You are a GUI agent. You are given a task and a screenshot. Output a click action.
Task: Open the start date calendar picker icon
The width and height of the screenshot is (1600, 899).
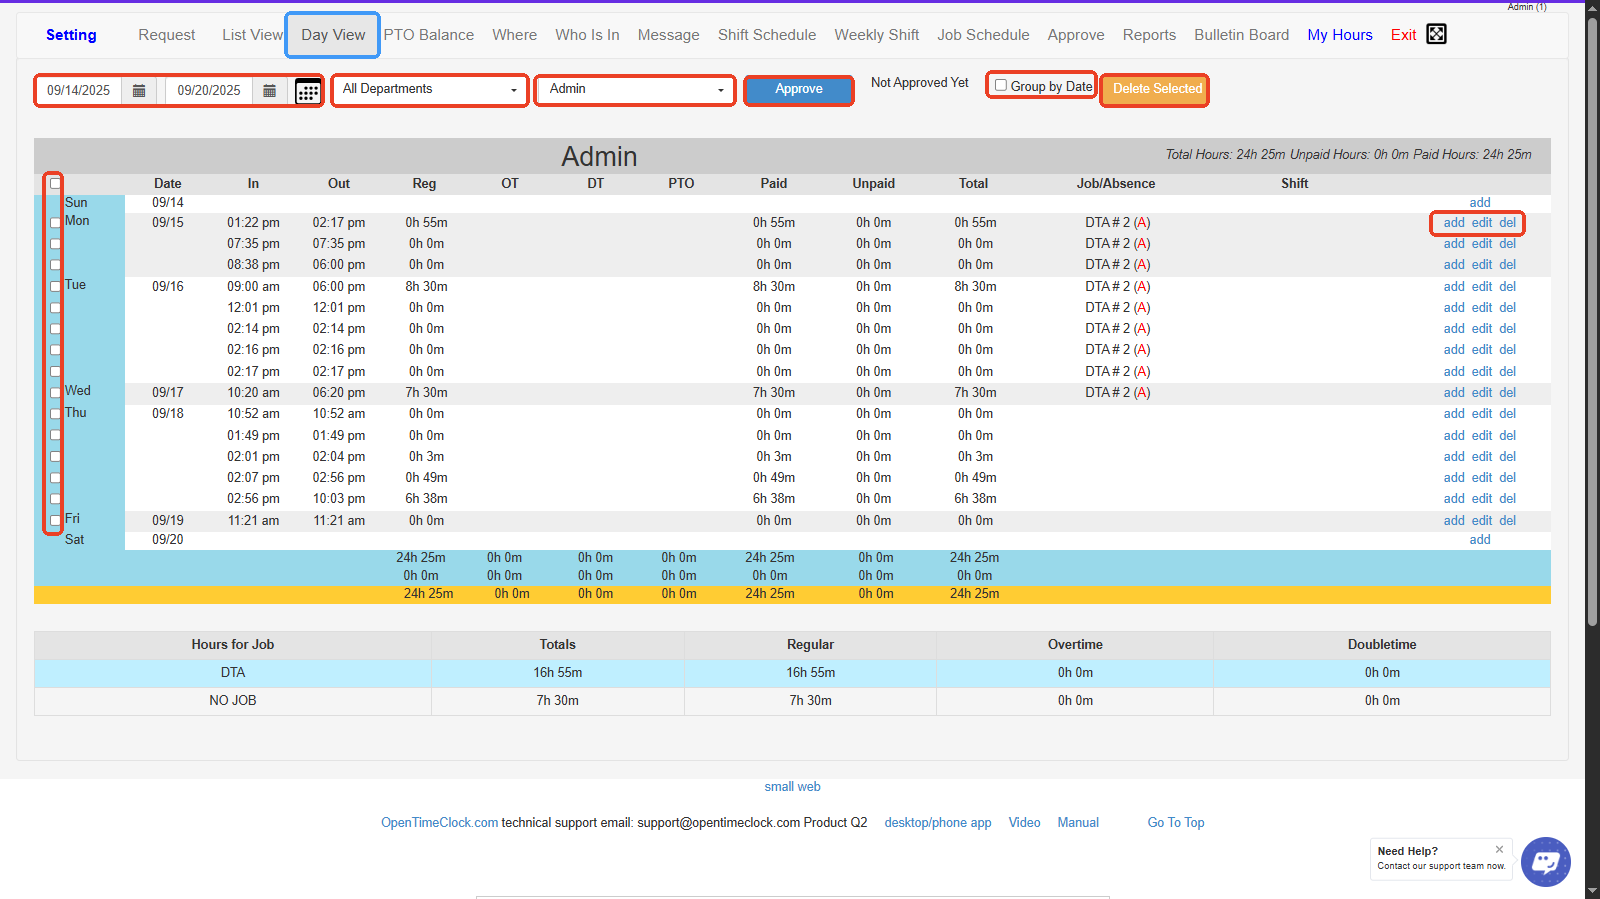[x=139, y=91]
